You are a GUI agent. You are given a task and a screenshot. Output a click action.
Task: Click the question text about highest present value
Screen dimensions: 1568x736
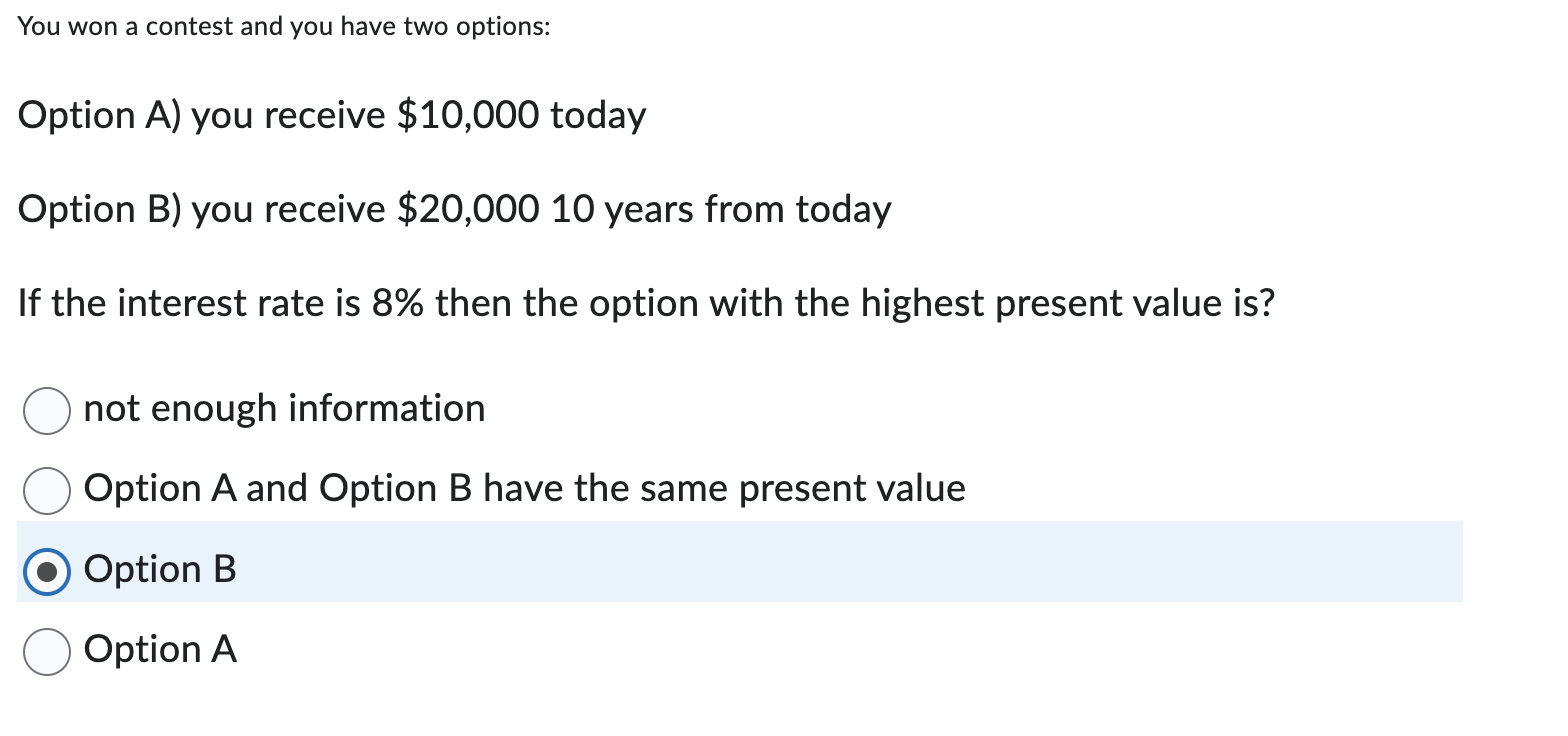(x=645, y=303)
